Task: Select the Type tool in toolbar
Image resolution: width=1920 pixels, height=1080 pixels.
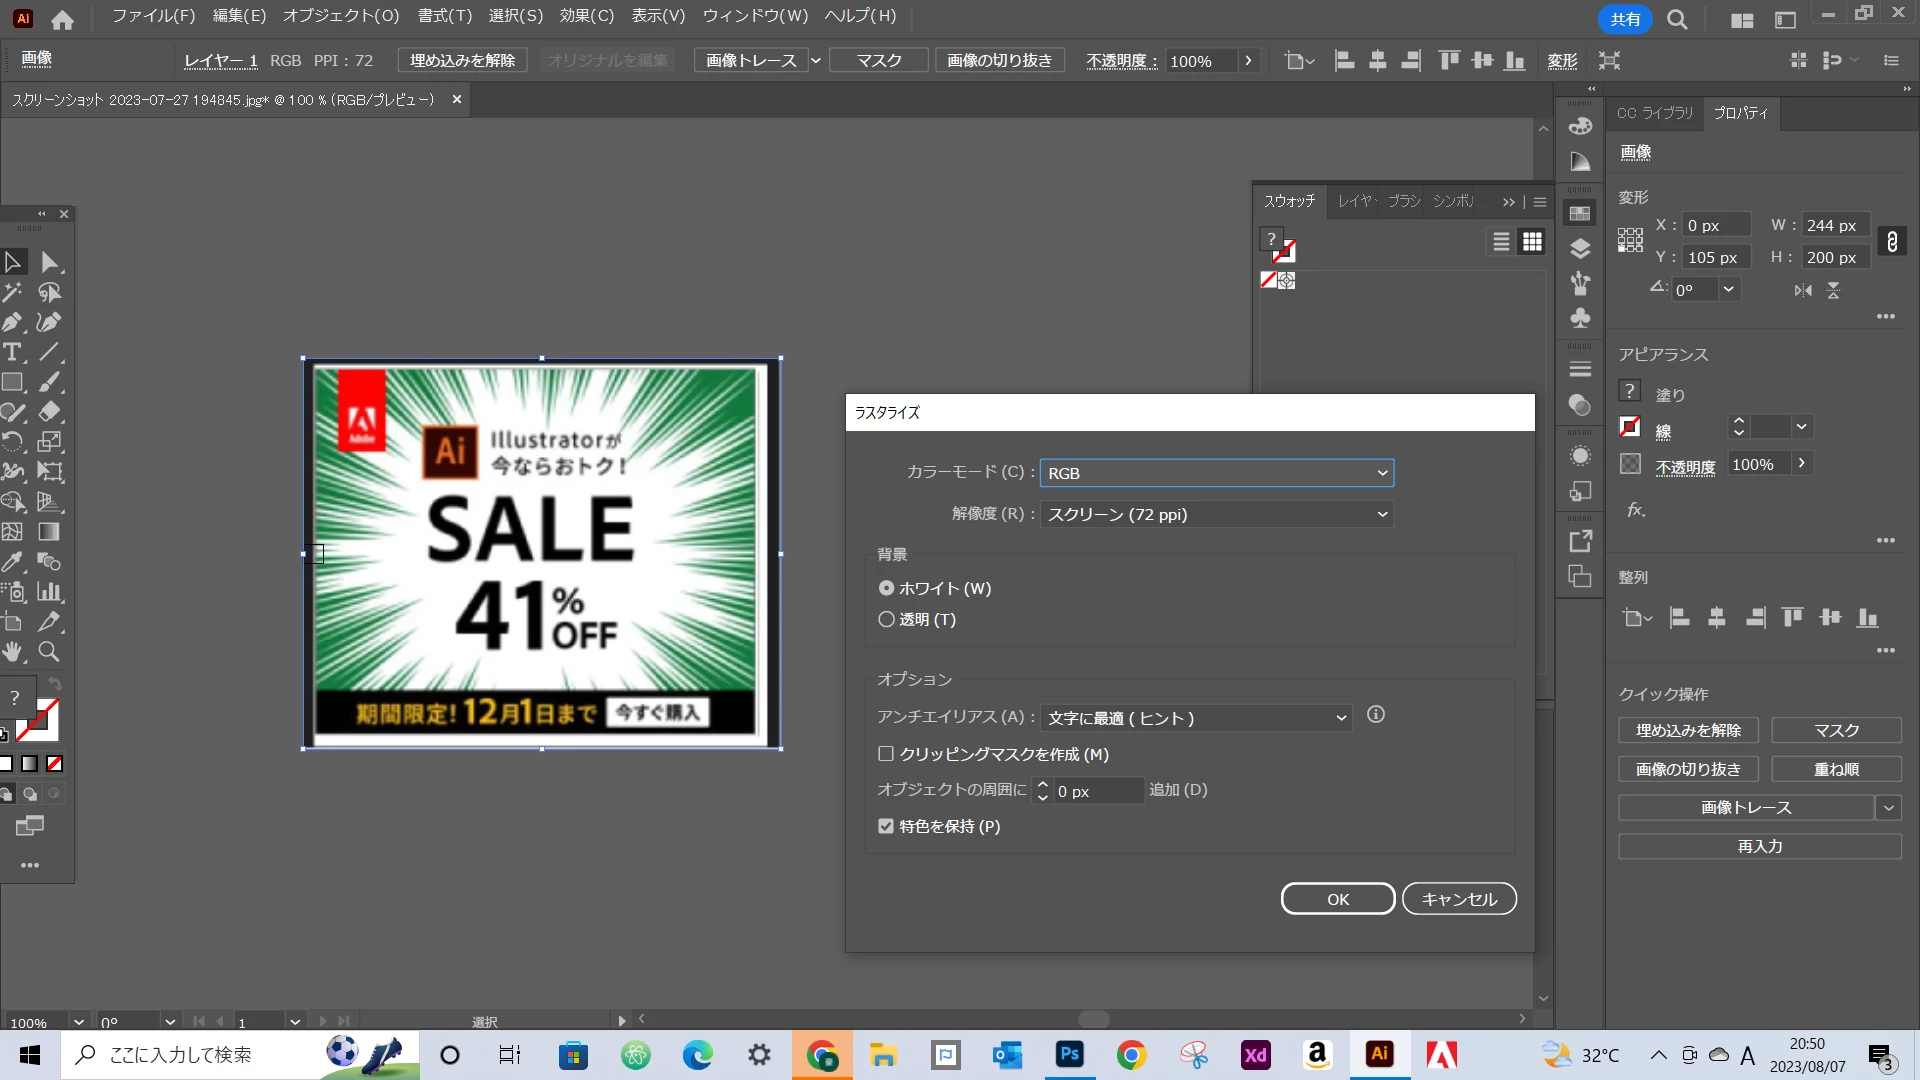Action: 13,352
